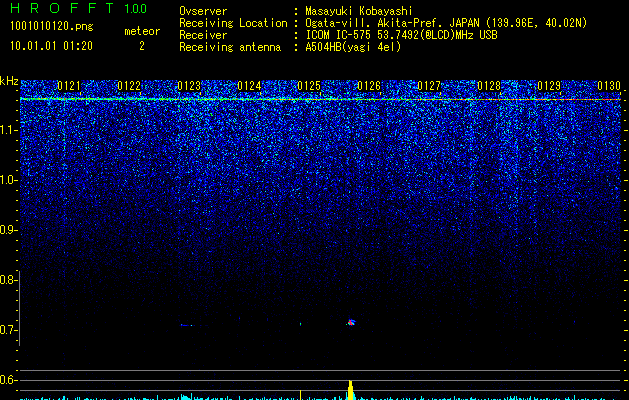This screenshot has height=400, width=629.
Task: Click the 0128 time marker
Action: coord(489,86)
